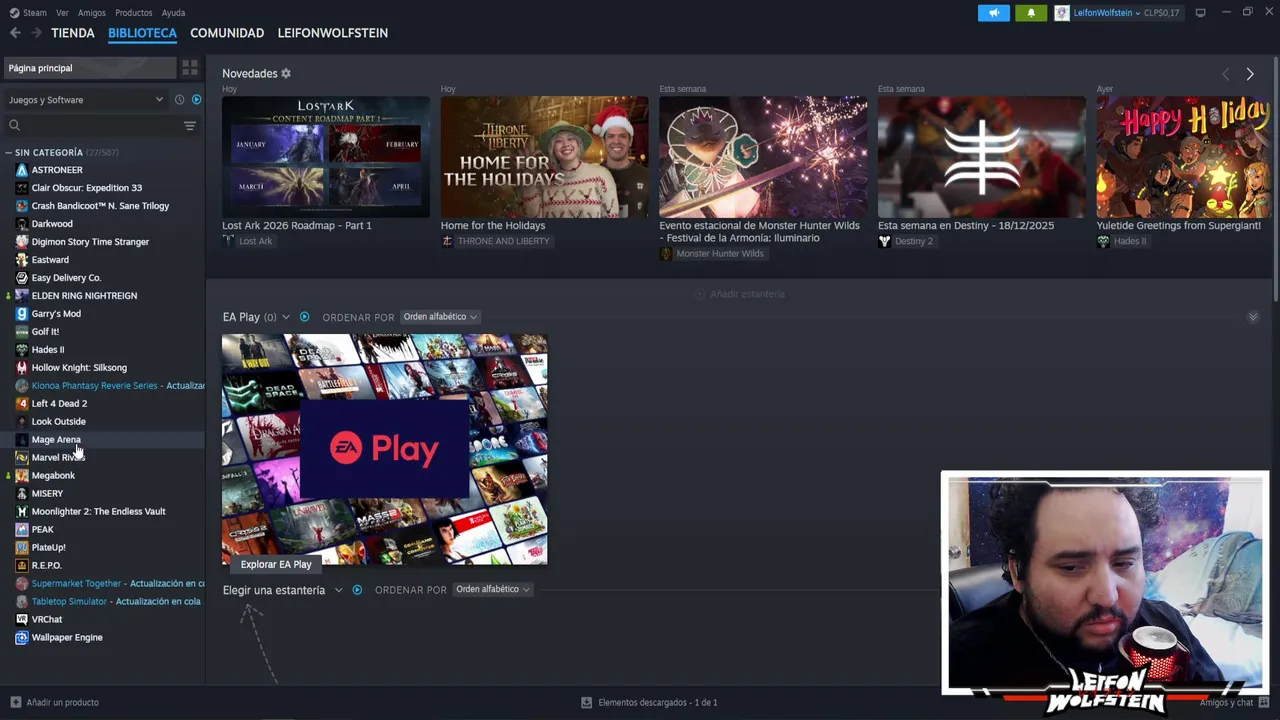Click the Monster Hunter Wilds small icon
This screenshot has height=720, width=1280.
(x=665, y=254)
